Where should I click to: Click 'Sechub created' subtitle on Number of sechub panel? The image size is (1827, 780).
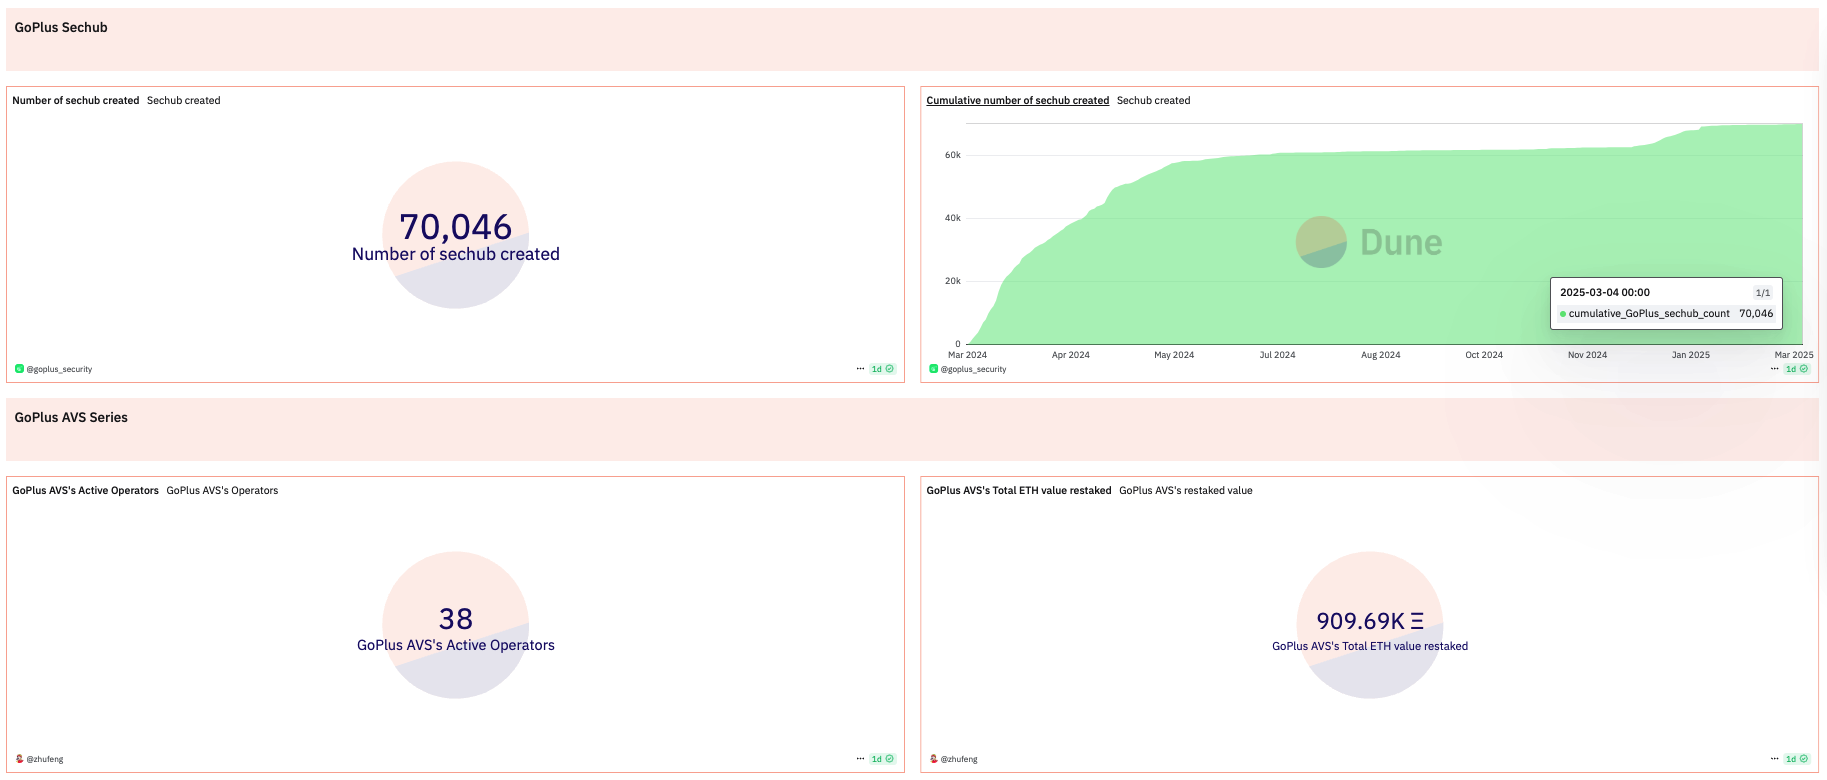(x=184, y=101)
